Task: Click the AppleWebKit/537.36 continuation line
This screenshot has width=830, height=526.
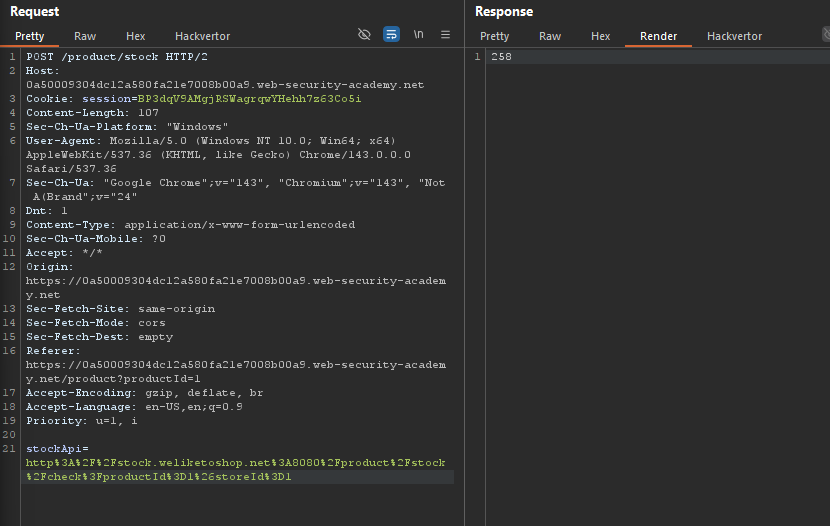Action: [218, 155]
